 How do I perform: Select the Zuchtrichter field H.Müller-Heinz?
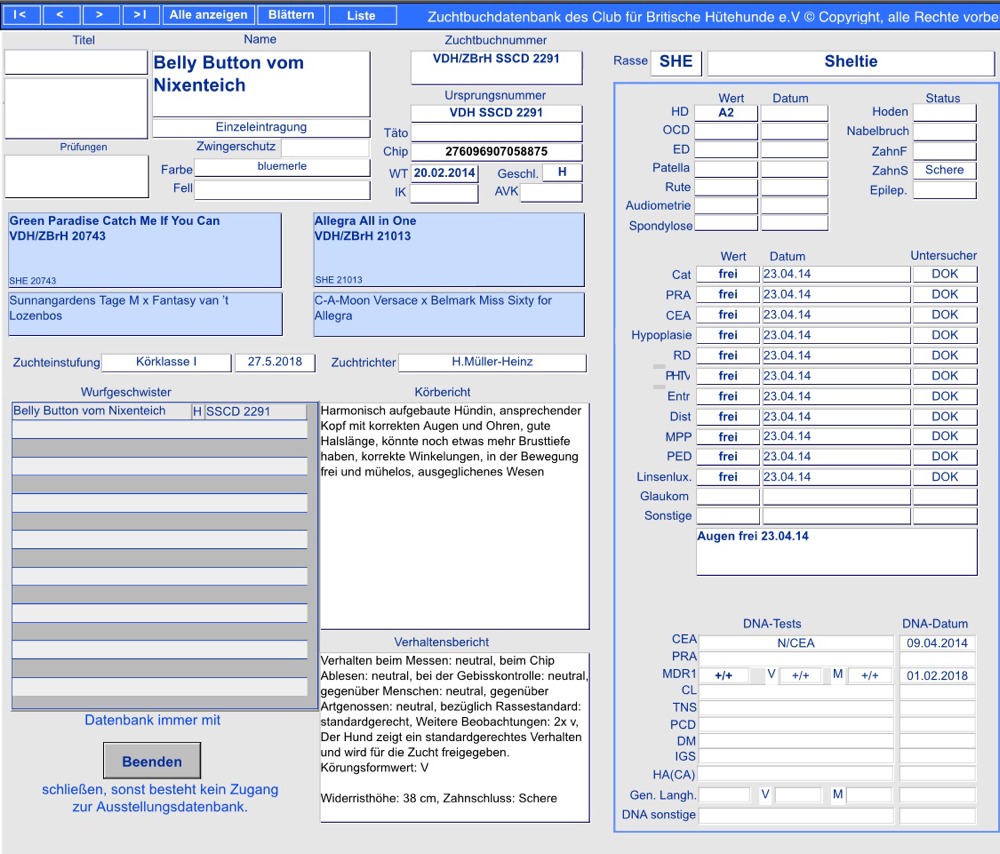[x=492, y=362]
